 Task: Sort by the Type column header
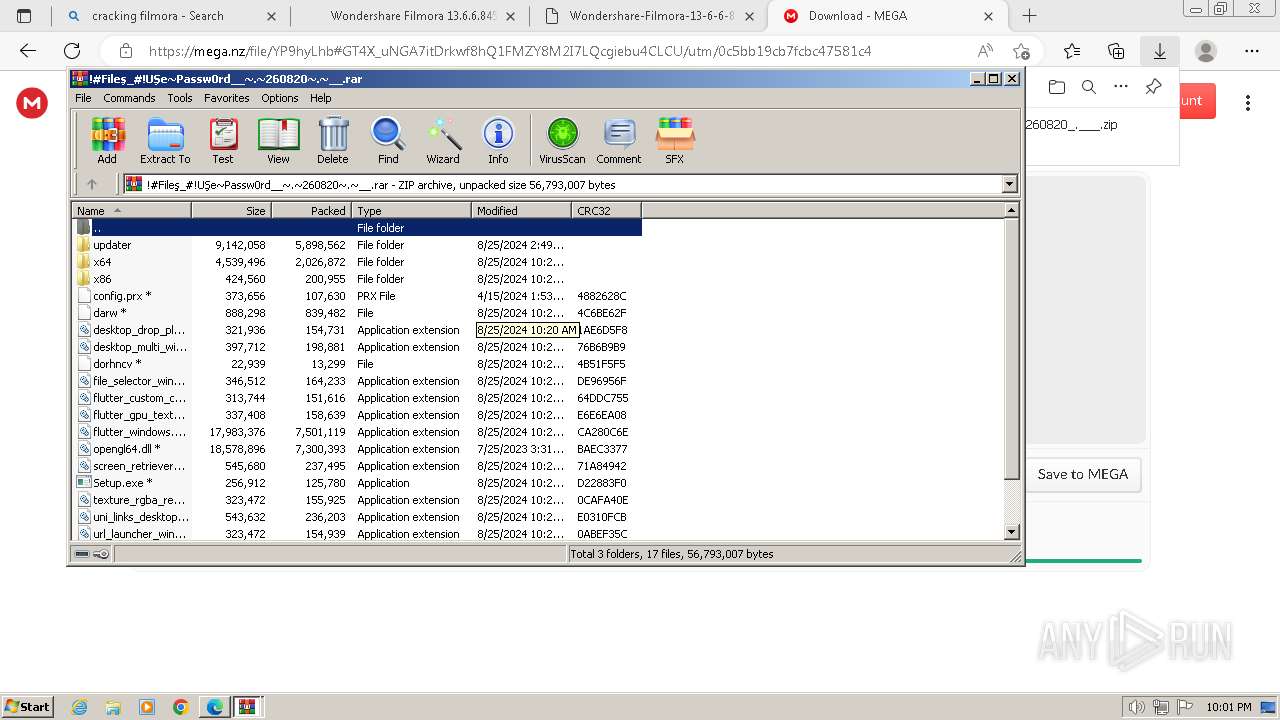click(411, 210)
